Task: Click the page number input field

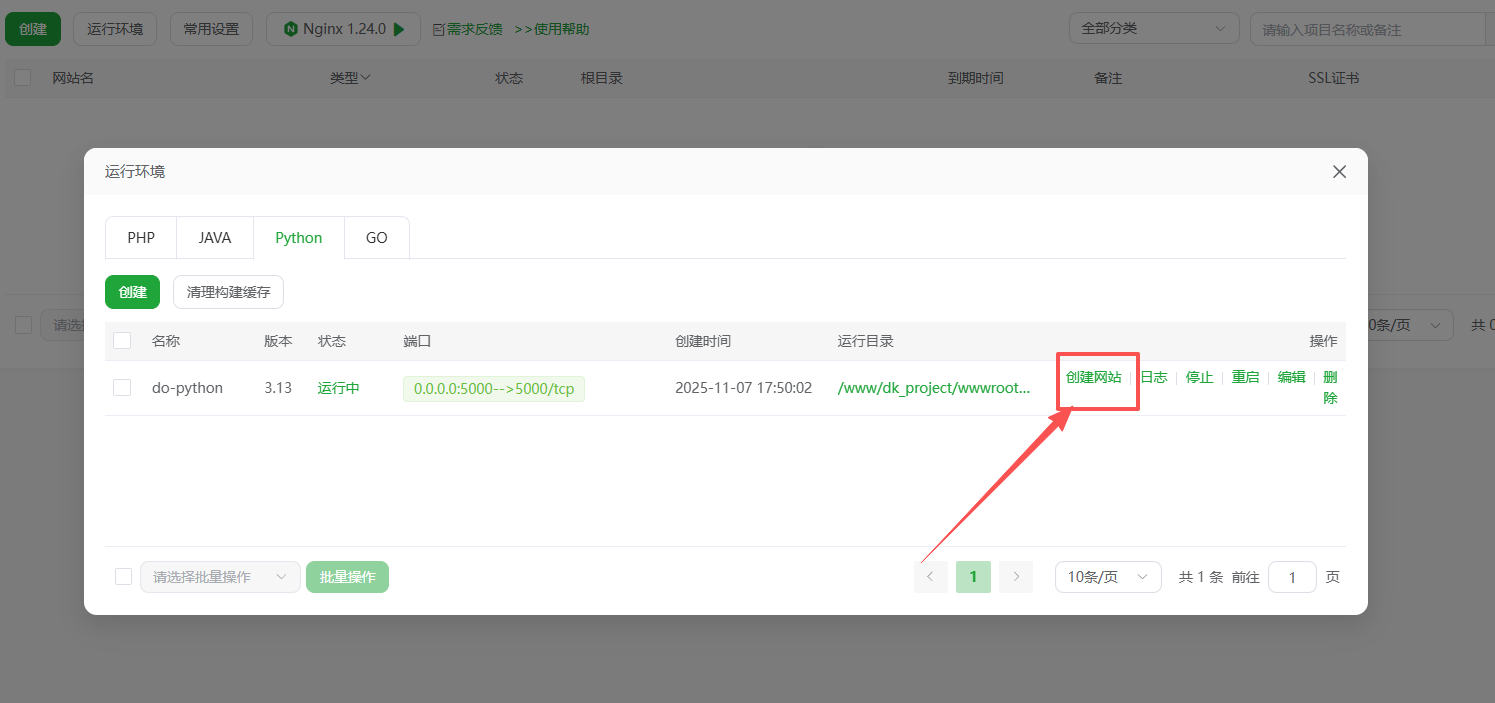Action: tap(1292, 577)
